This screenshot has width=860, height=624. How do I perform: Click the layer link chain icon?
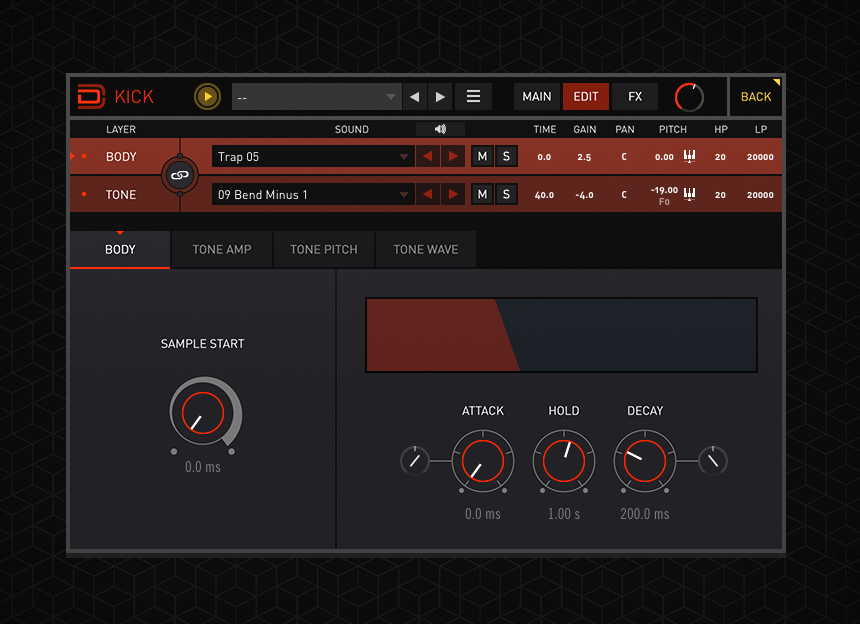coord(179,175)
